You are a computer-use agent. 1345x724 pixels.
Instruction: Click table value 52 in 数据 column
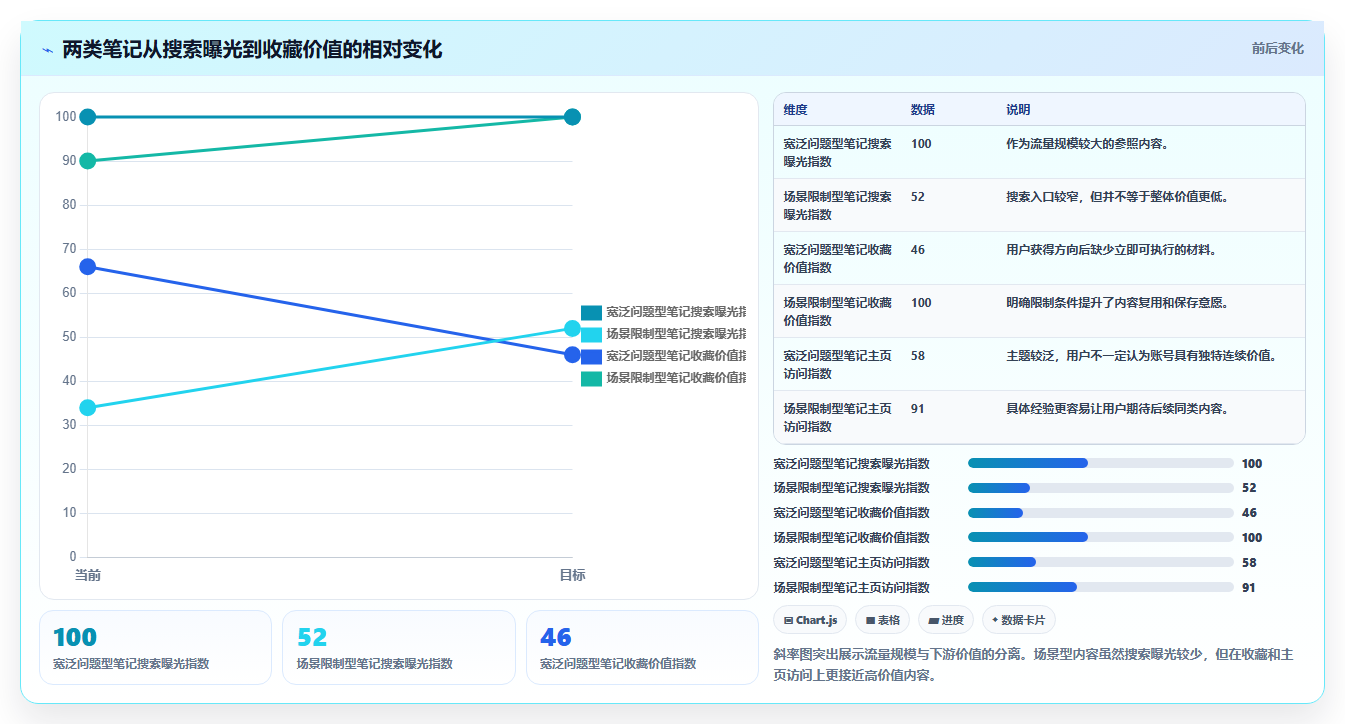(x=918, y=197)
